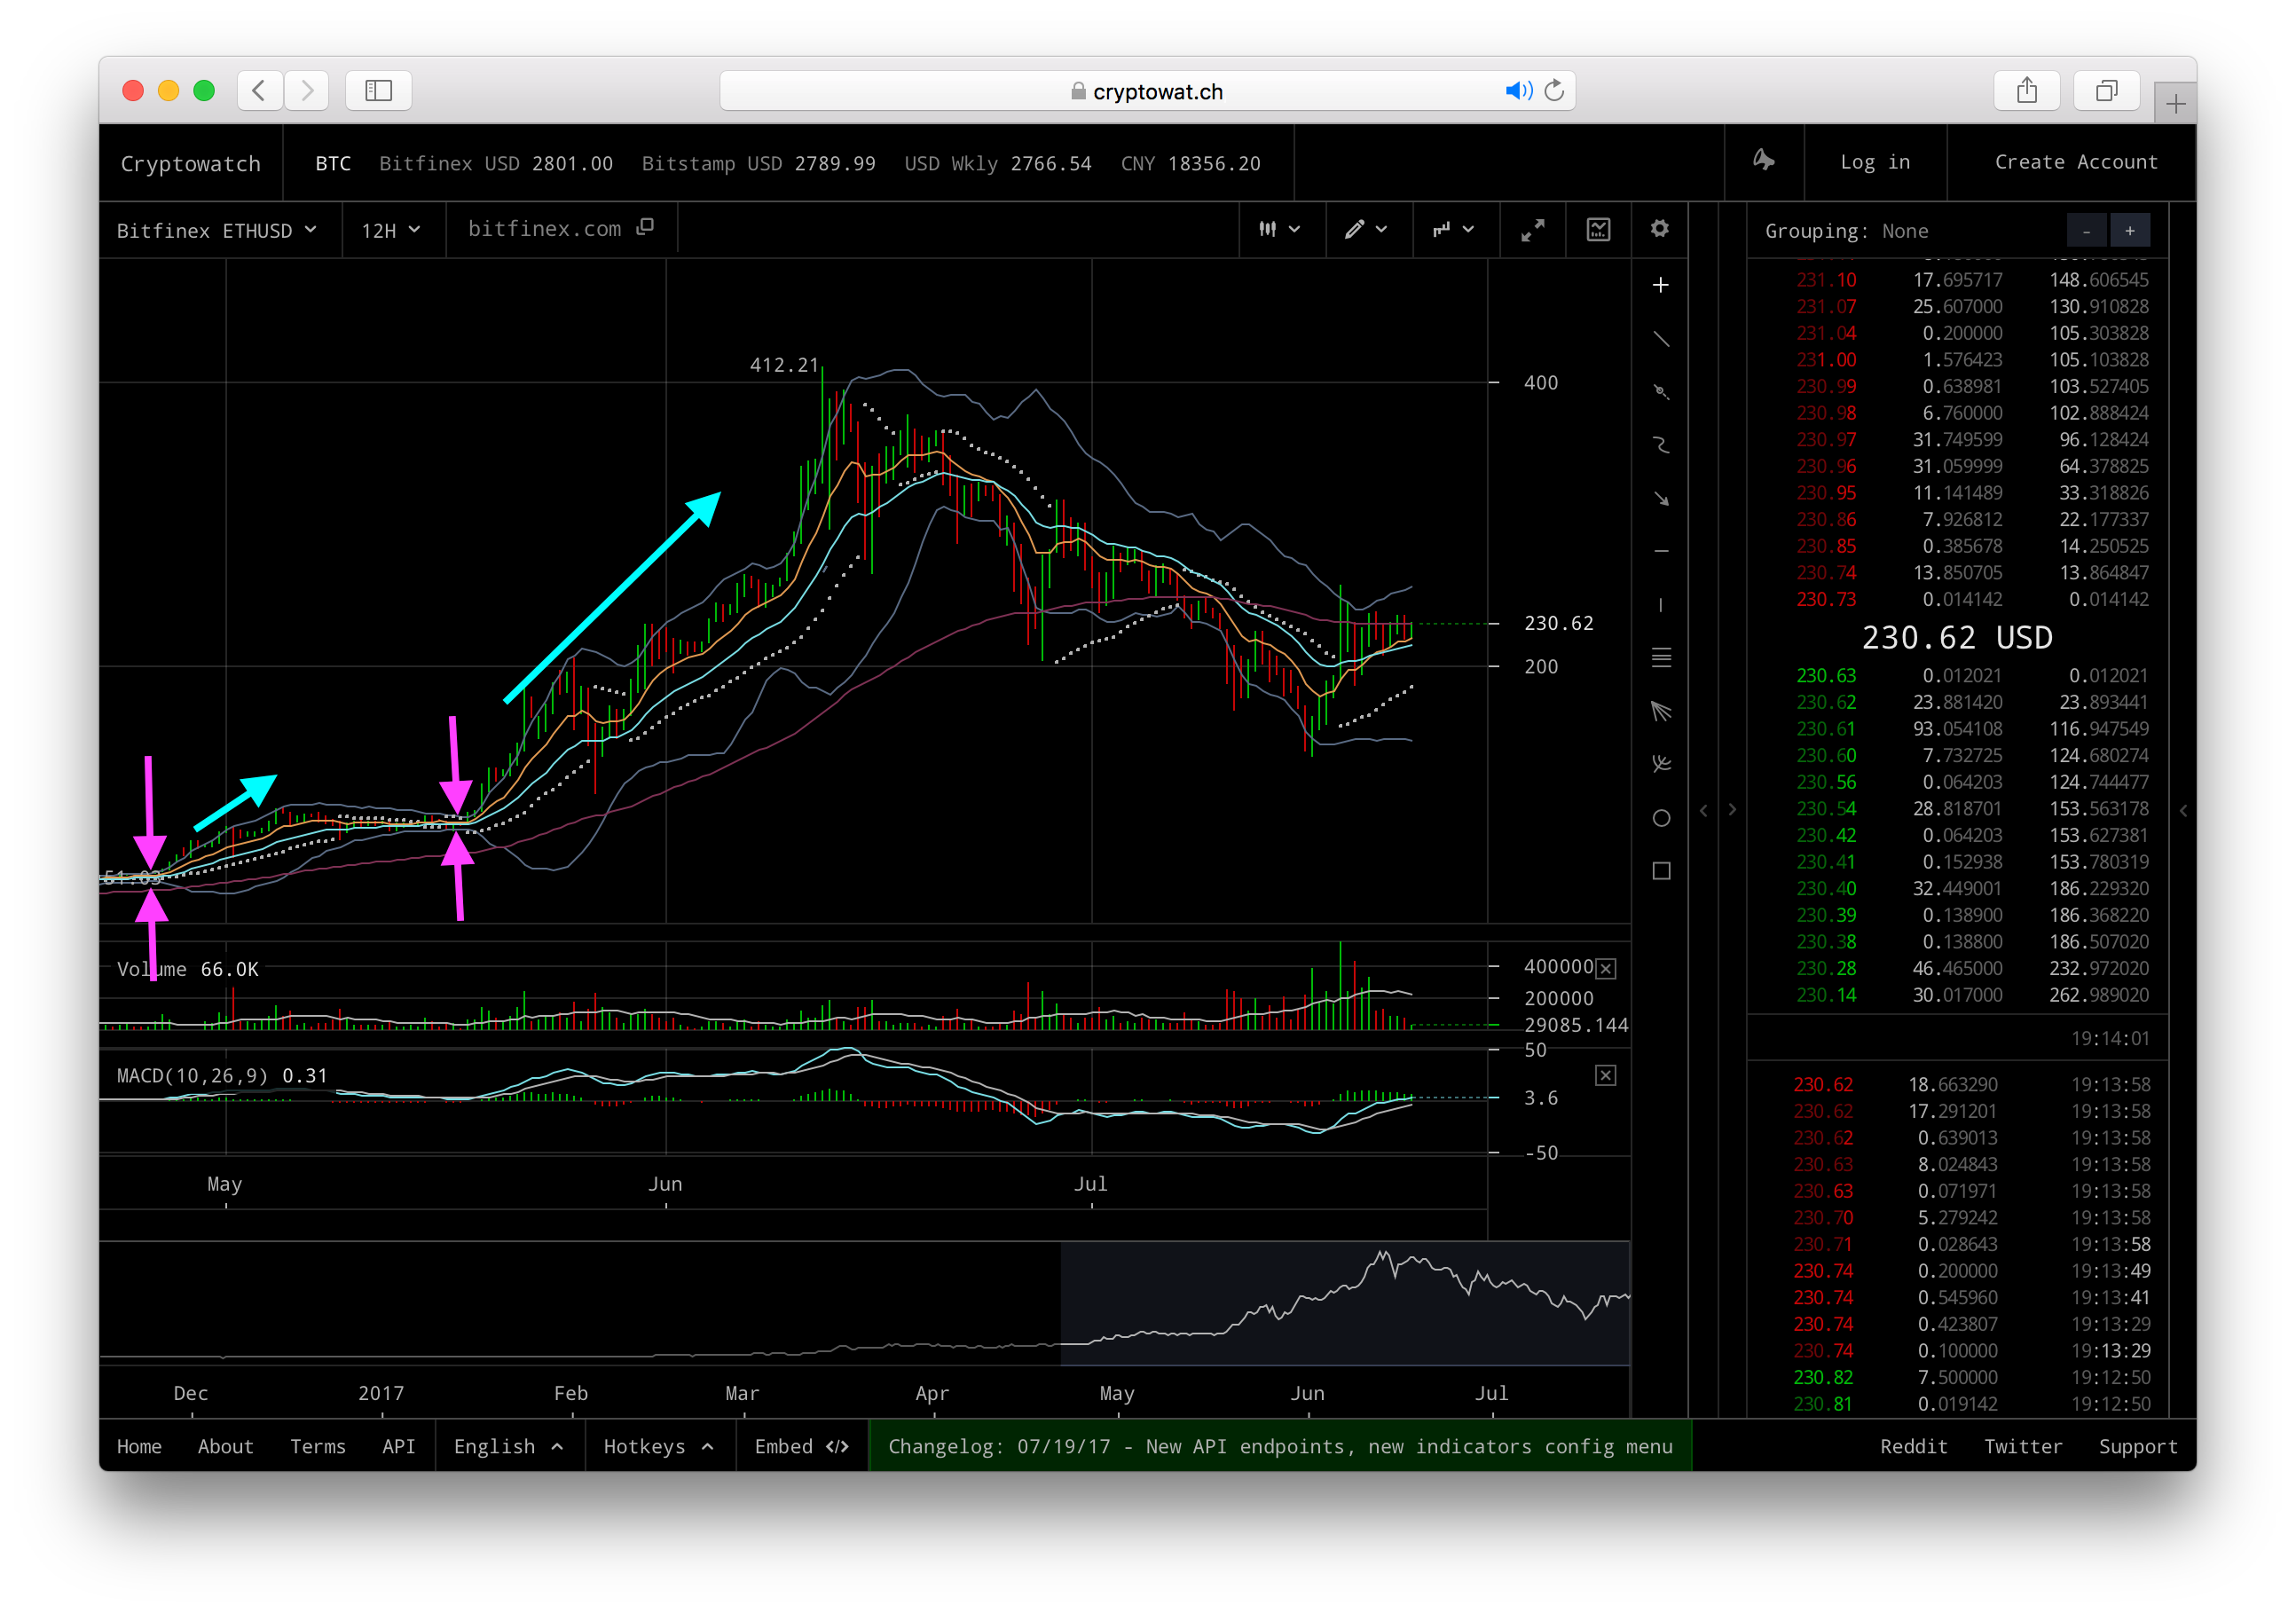The width and height of the screenshot is (2296, 1613).
Task: Click the Log in button
Action: click(1875, 162)
